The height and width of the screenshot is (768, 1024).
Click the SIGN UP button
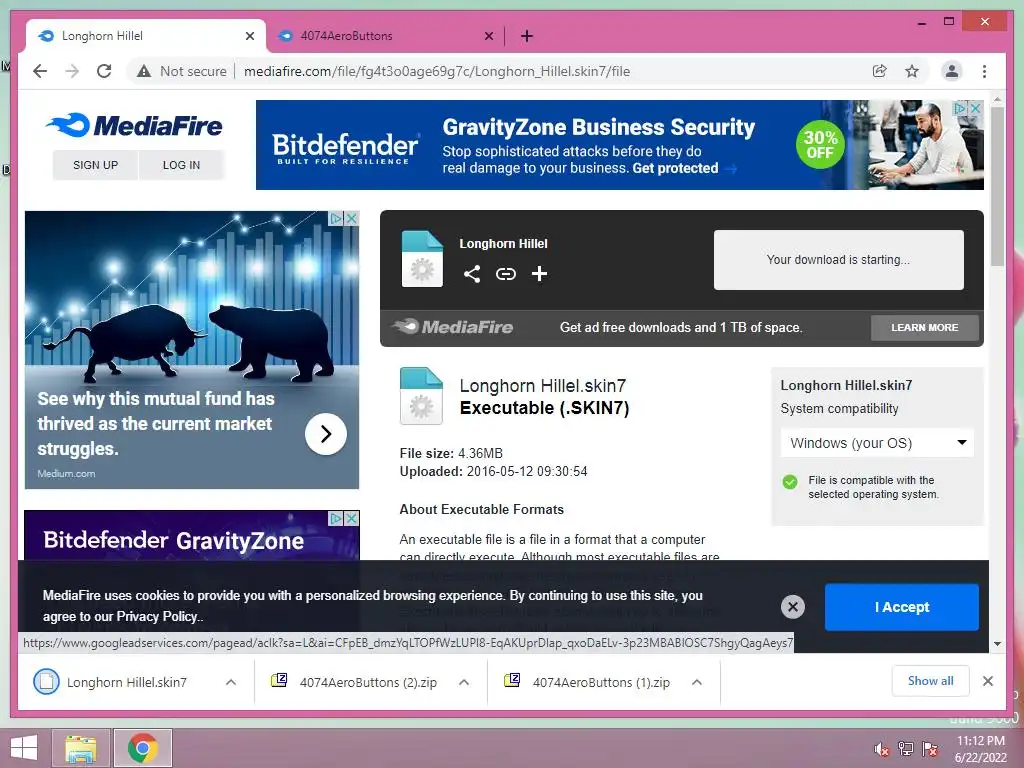(95, 165)
